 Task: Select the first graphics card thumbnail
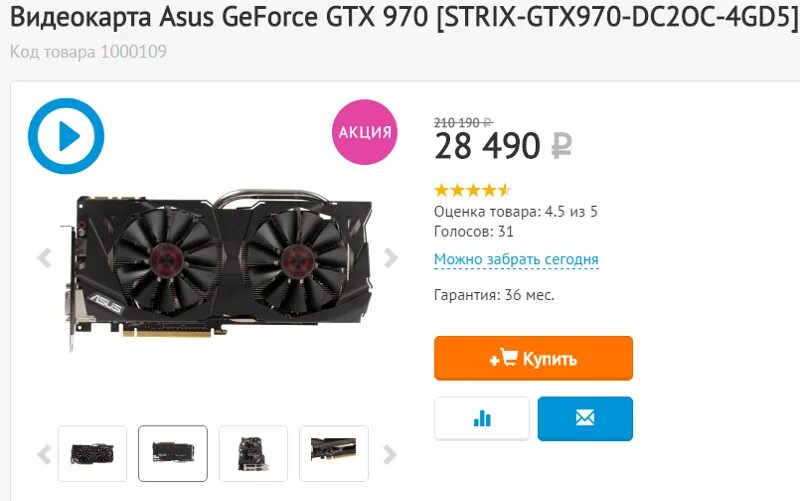[x=92, y=454]
